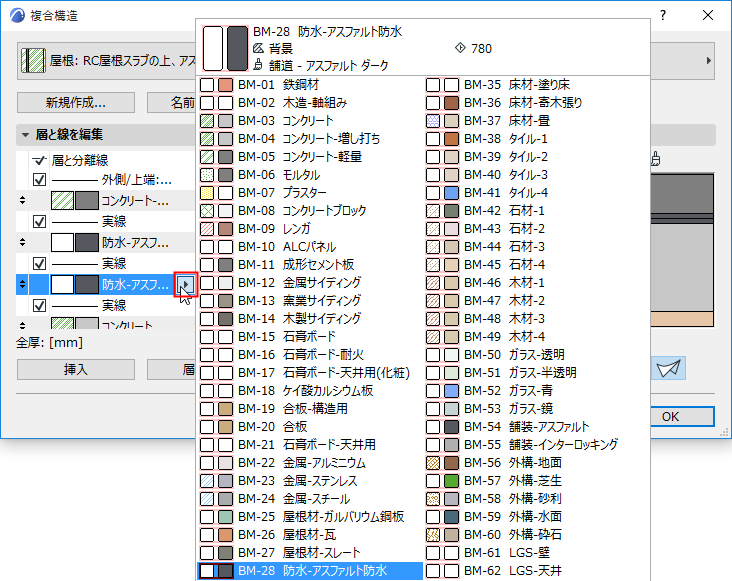Viewport: 732px width, 581px height.
Task: Click BM-55 舗装-インターロッキング entry
Action: (x=536, y=445)
